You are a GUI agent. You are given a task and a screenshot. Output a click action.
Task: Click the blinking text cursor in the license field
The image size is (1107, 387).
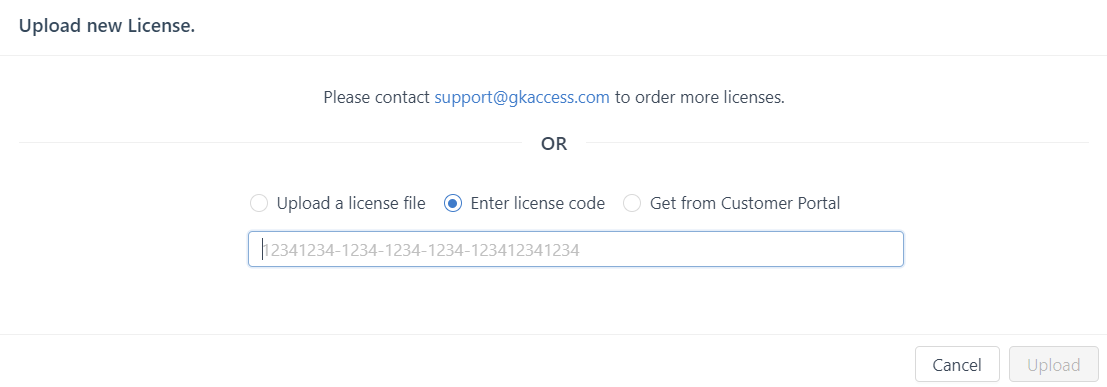coord(263,249)
